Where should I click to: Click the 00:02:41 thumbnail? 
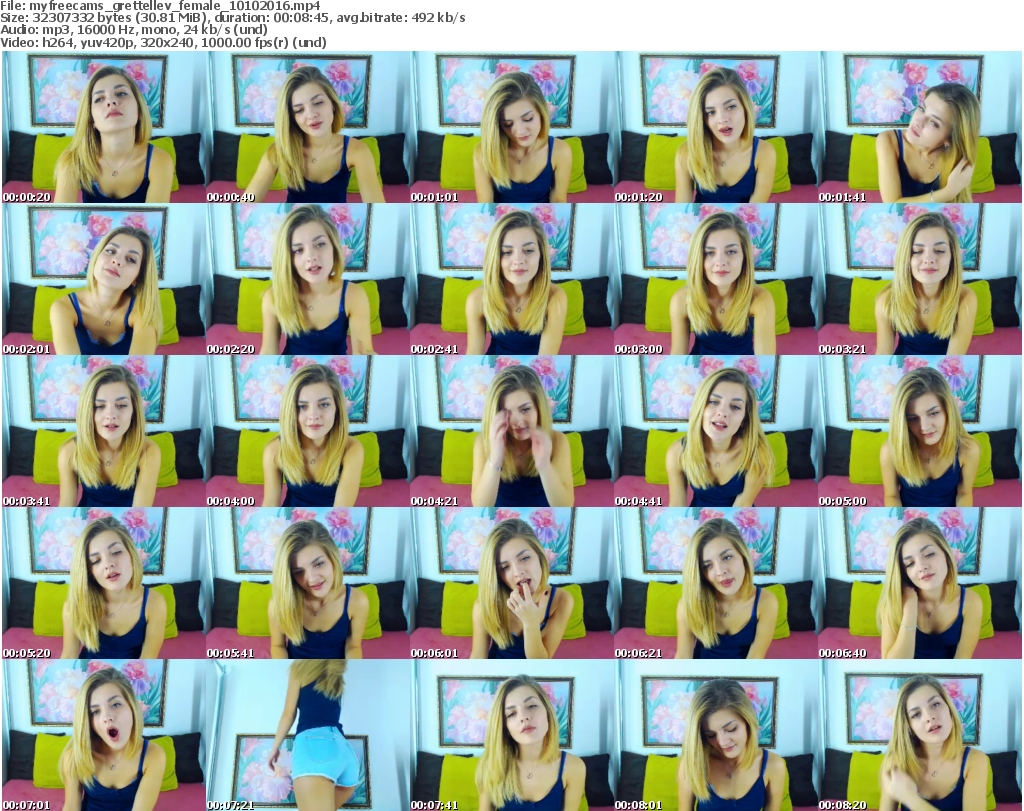tap(511, 279)
